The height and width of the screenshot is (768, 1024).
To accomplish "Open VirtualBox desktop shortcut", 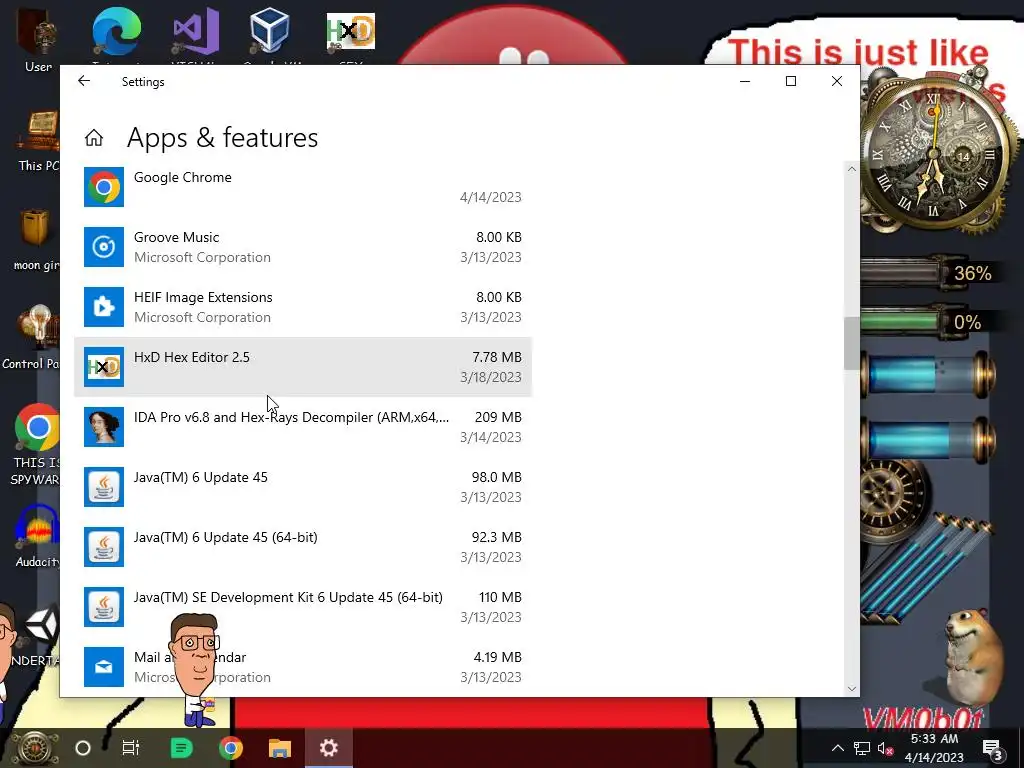I will 269,33.
